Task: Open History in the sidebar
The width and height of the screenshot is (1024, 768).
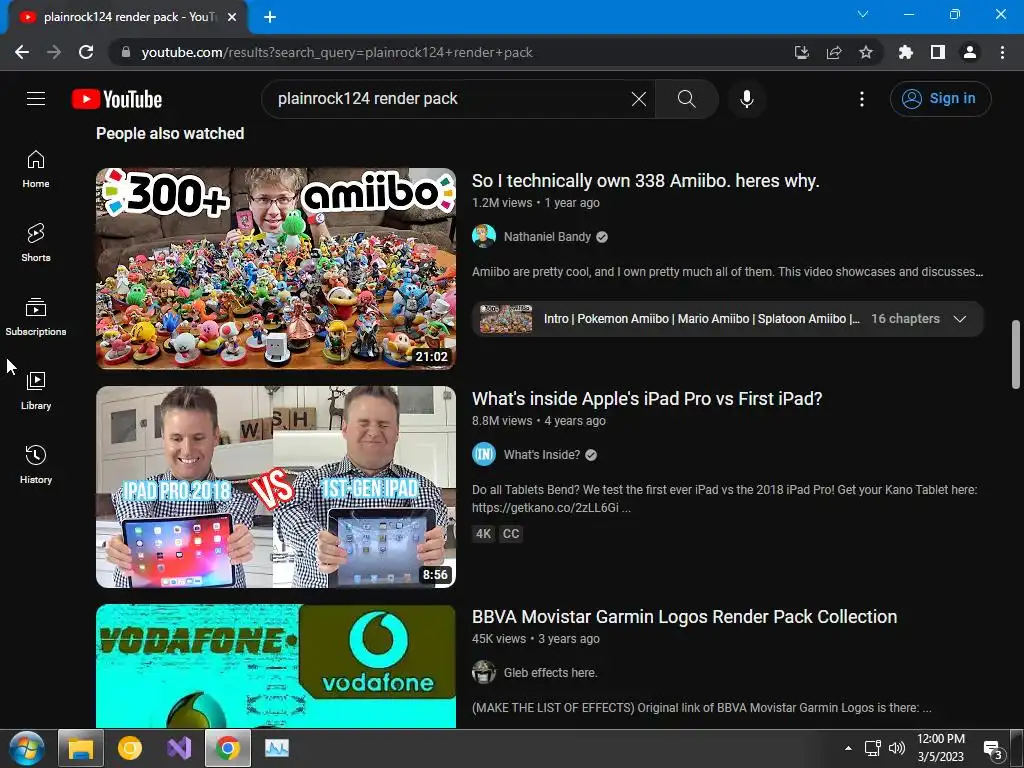Action: tap(36, 464)
